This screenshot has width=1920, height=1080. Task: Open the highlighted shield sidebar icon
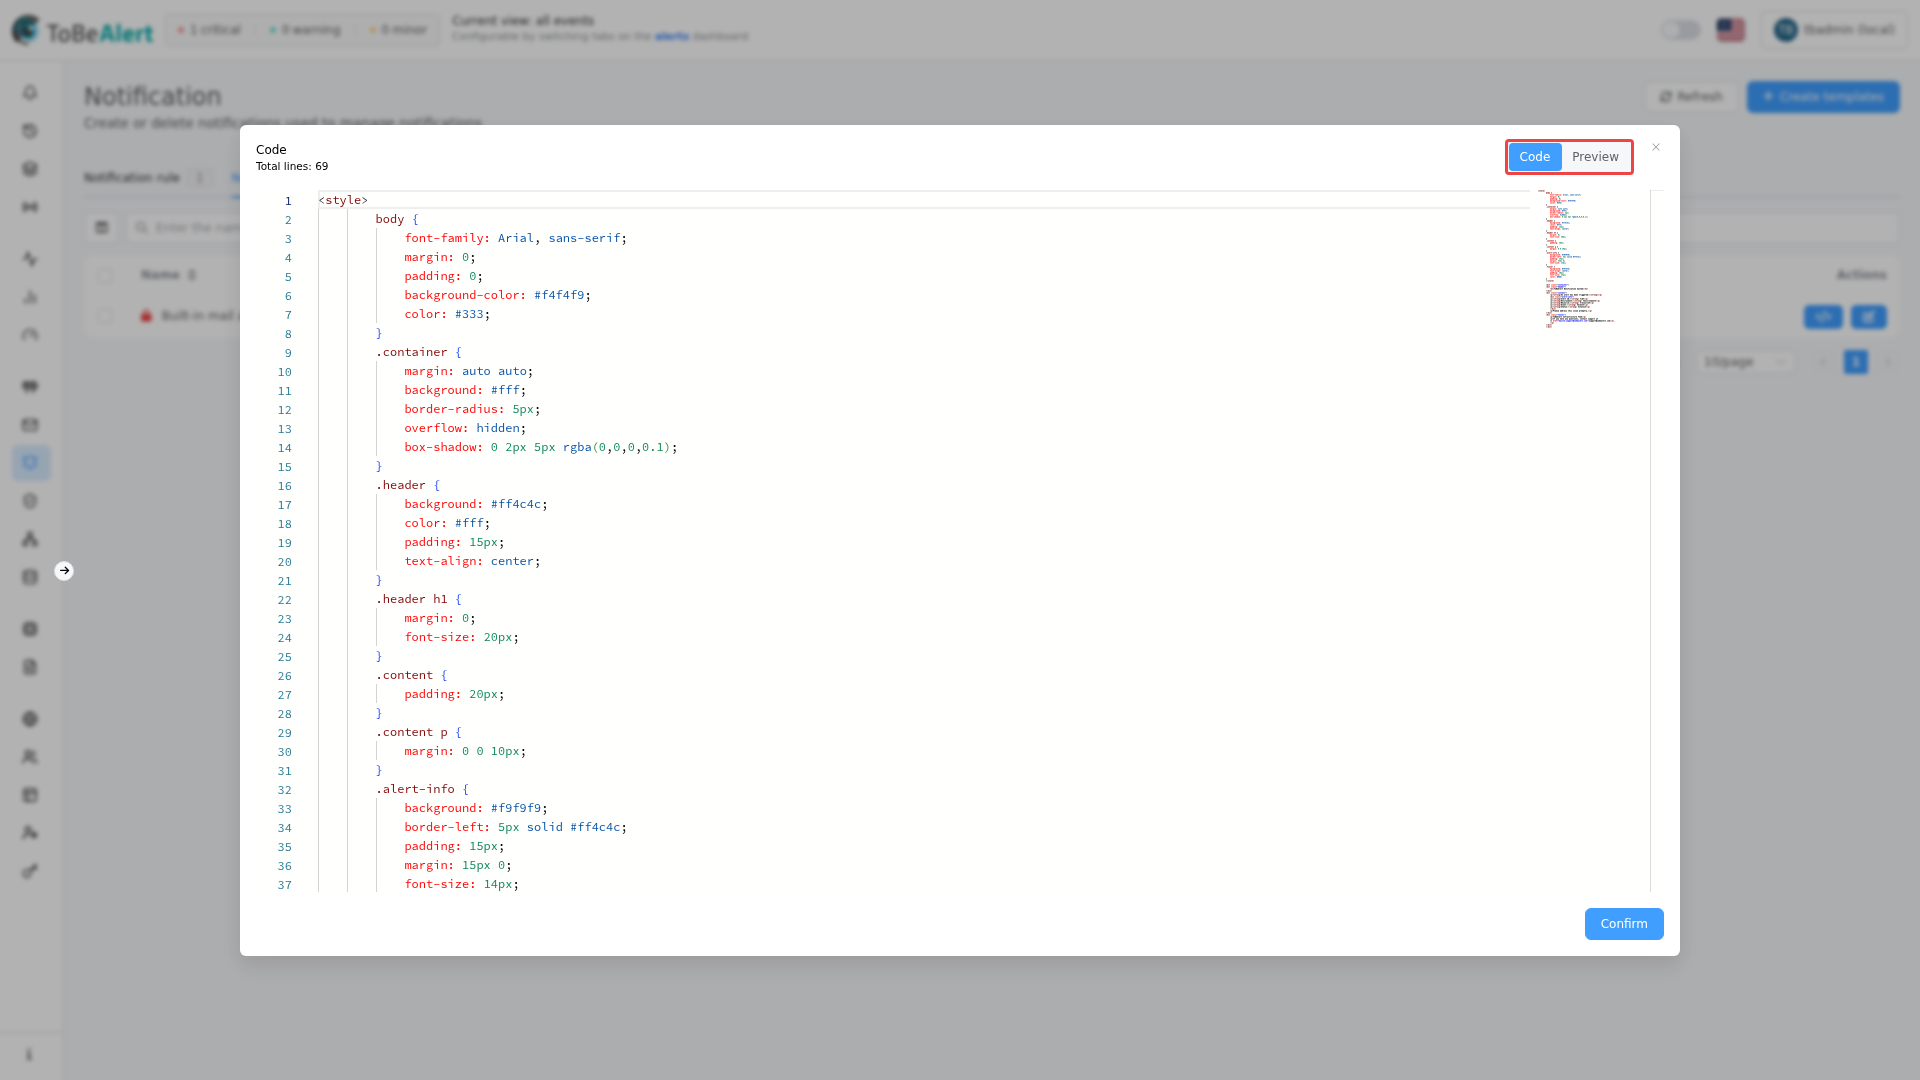pos(30,463)
